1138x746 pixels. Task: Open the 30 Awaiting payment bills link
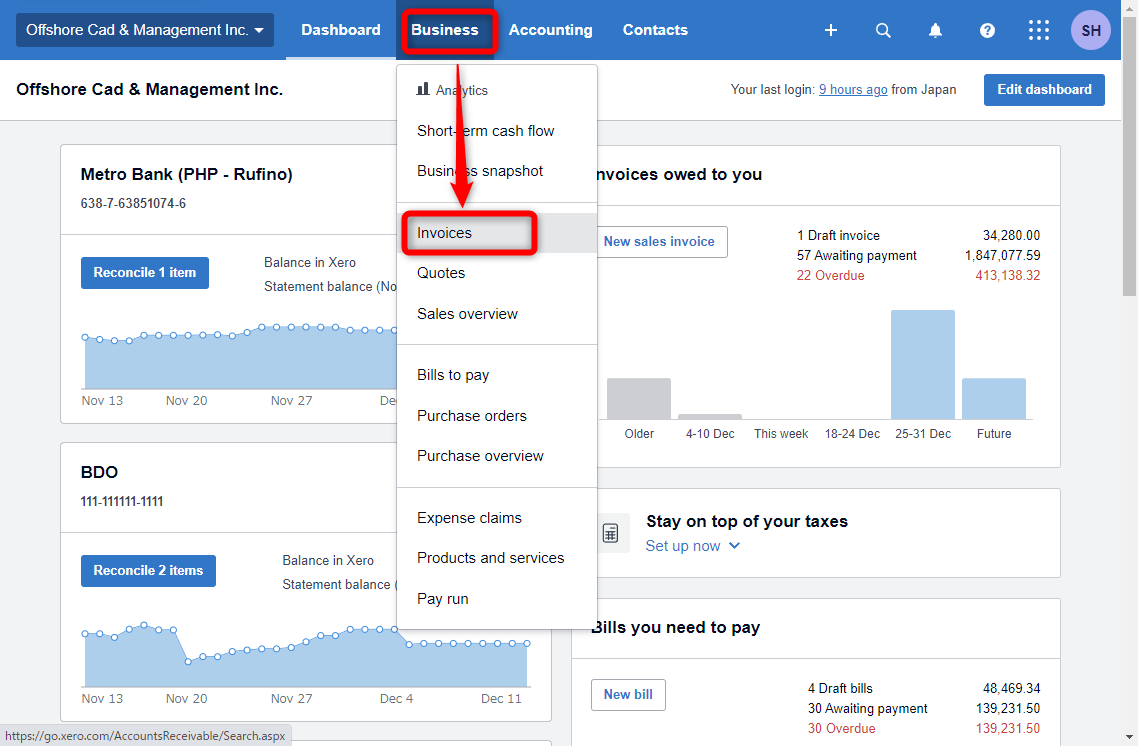point(867,708)
